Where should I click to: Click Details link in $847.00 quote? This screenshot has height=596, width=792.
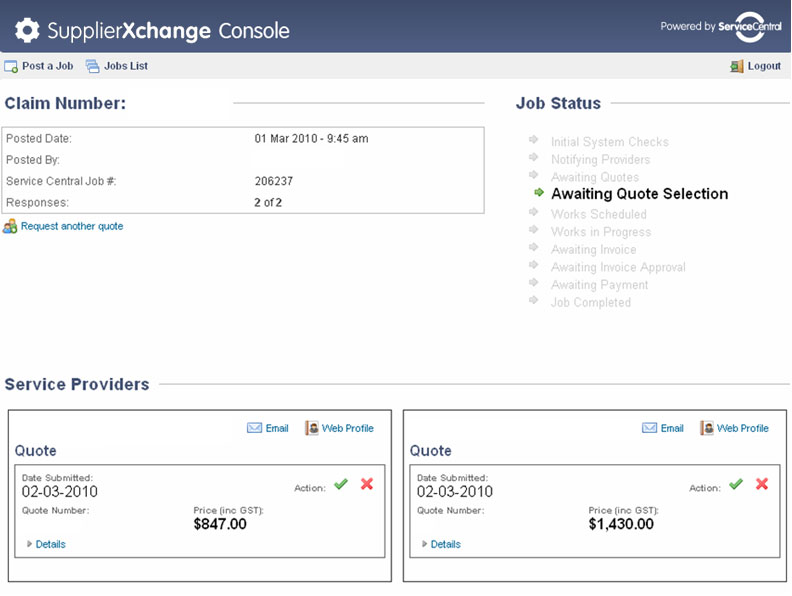pos(51,544)
